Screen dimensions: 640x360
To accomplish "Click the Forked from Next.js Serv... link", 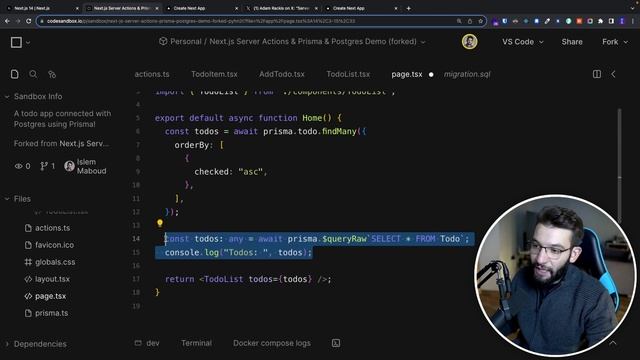I will [x=61, y=144].
